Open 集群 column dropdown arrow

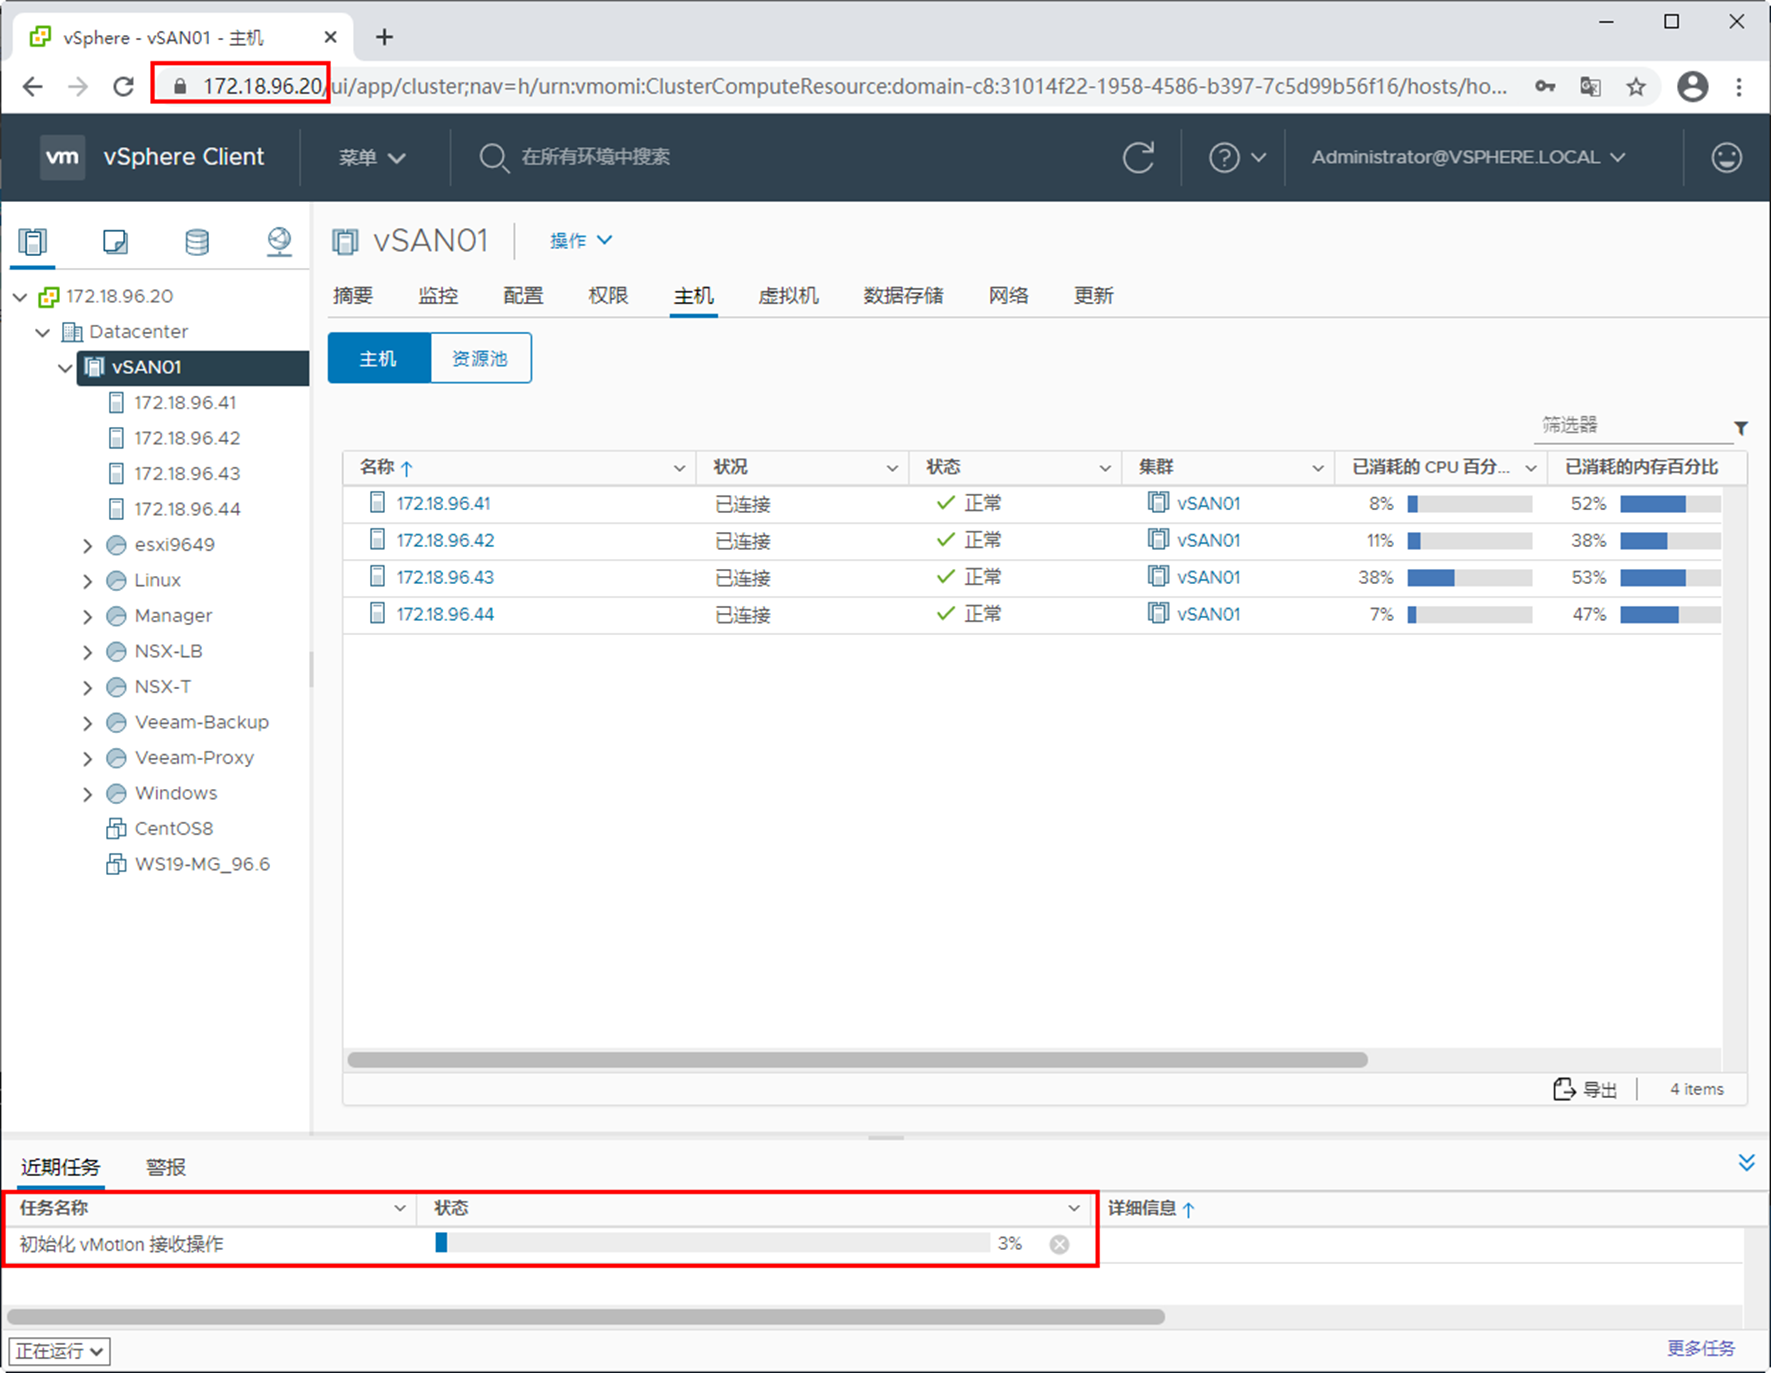tap(1317, 468)
